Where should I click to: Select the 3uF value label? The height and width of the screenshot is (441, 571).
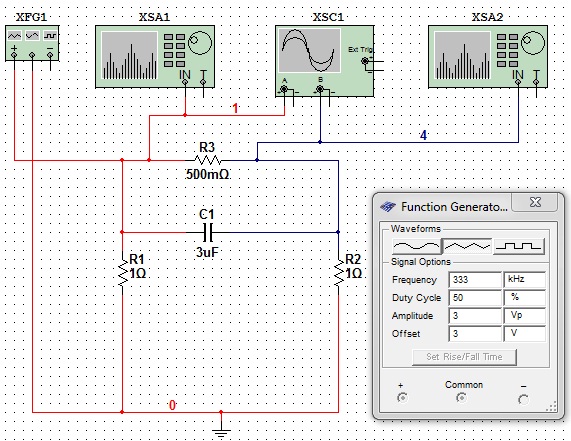point(208,252)
